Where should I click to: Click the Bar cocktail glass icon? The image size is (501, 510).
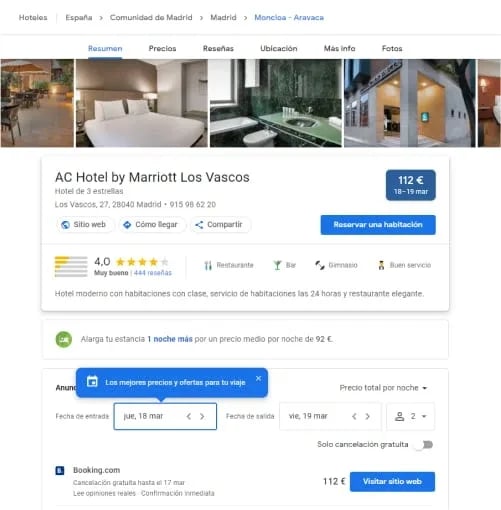pyautogui.click(x=277, y=265)
